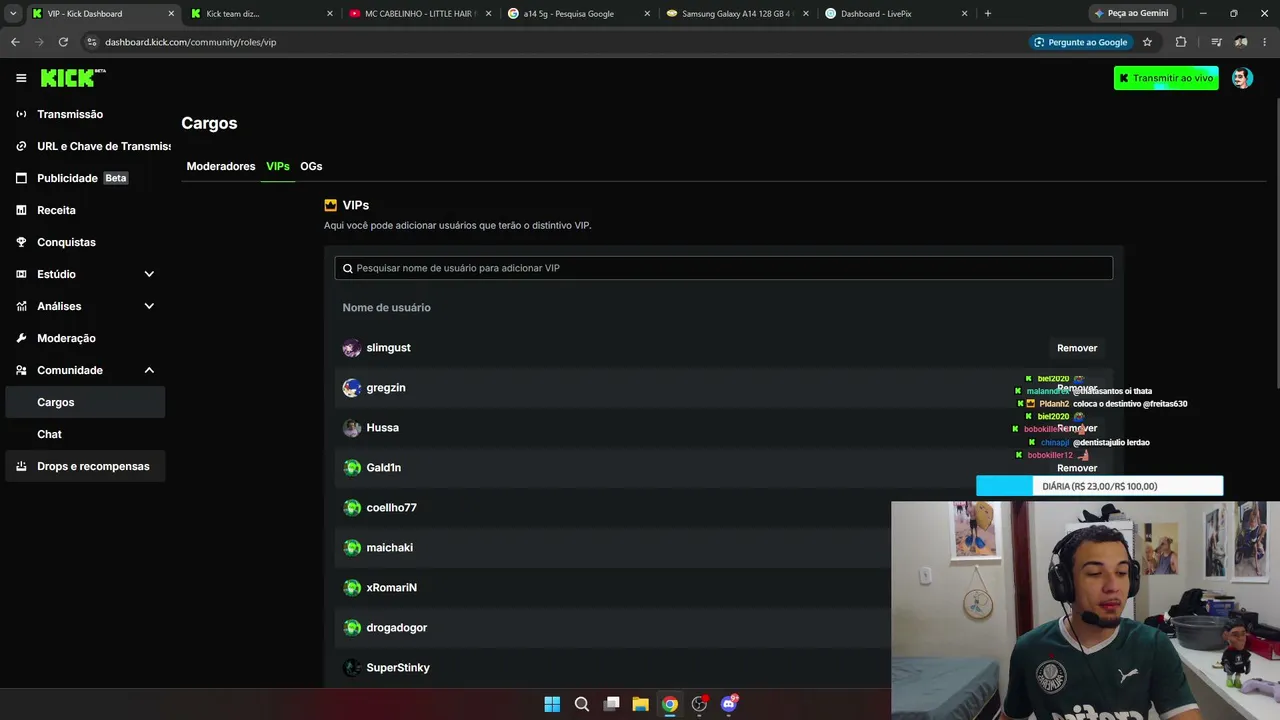The image size is (1280, 720).
Task: Click the Conquistas trophy icon
Action: [x=21, y=242]
